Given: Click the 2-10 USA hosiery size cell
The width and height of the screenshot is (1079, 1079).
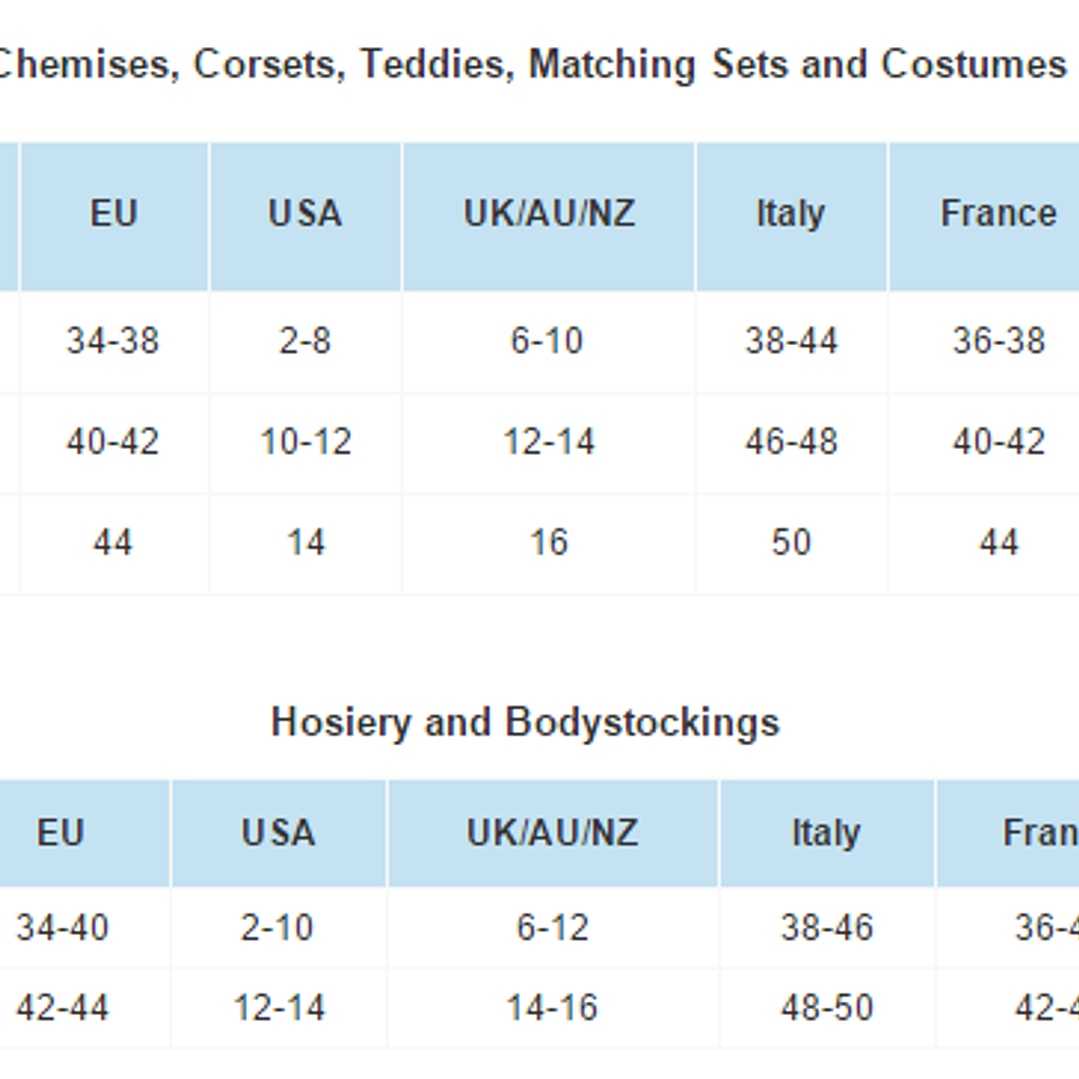Looking at the screenshot, I should (277, 928).
